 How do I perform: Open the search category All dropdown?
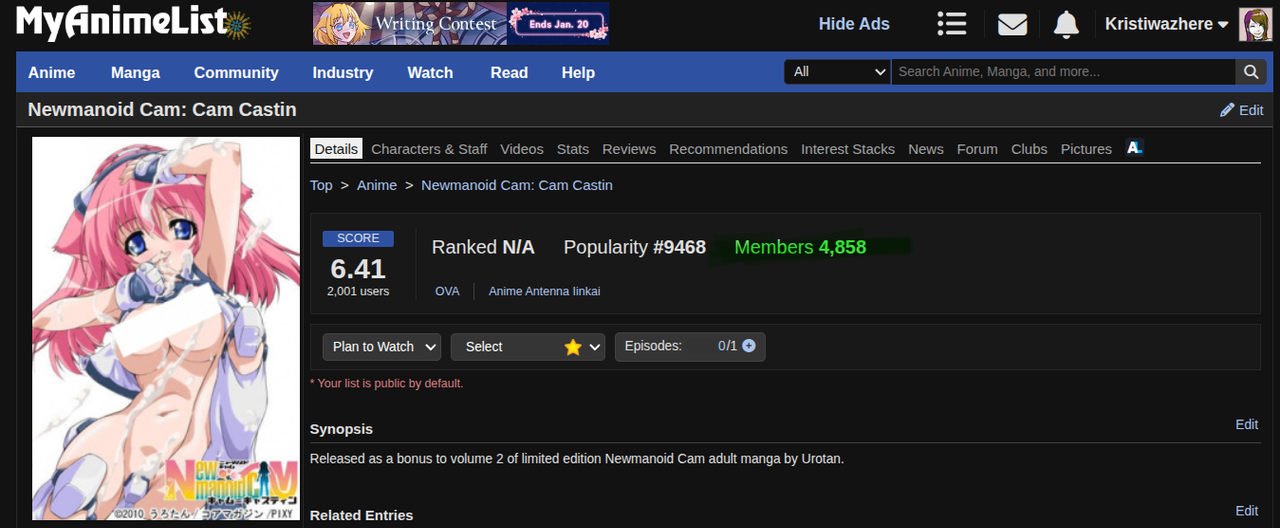(837, 71)
